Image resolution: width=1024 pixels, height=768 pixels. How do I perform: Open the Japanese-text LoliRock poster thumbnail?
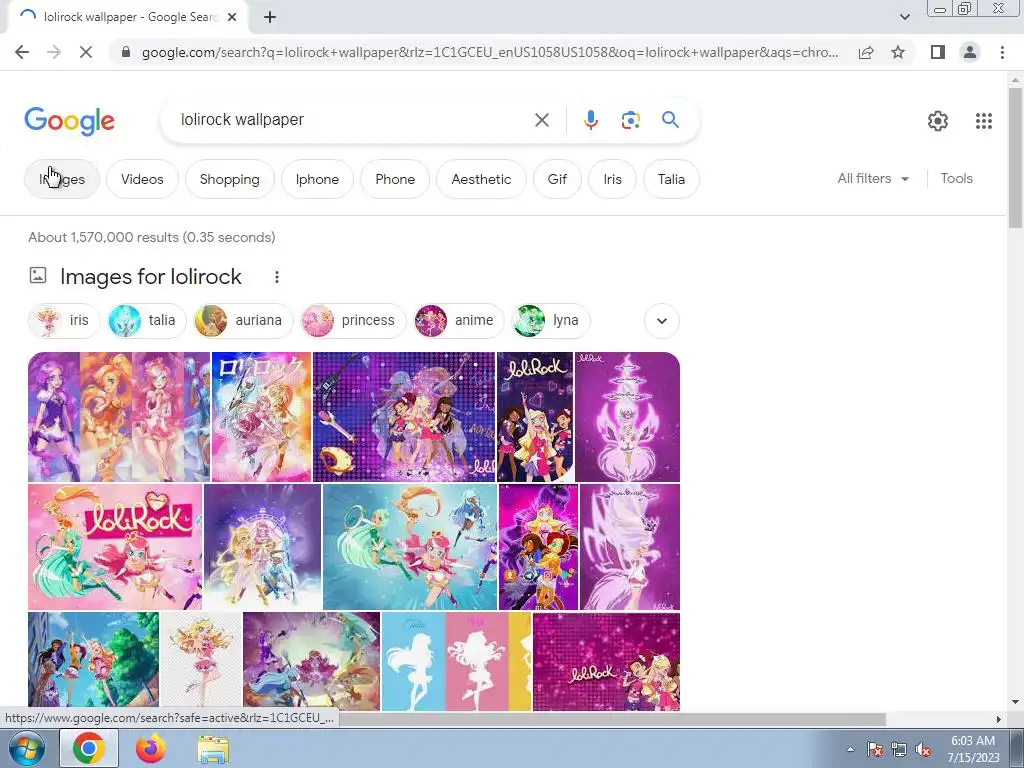coord(261,417)
